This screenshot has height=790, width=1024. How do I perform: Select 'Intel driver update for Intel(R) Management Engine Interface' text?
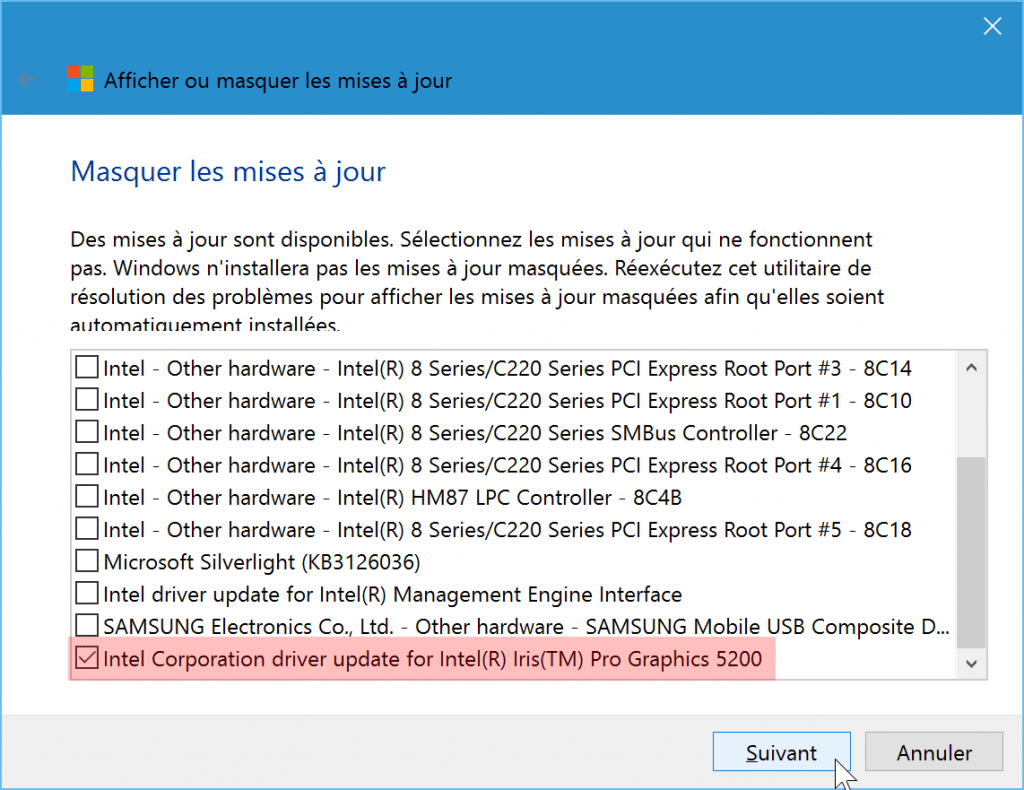coord(392,594)
